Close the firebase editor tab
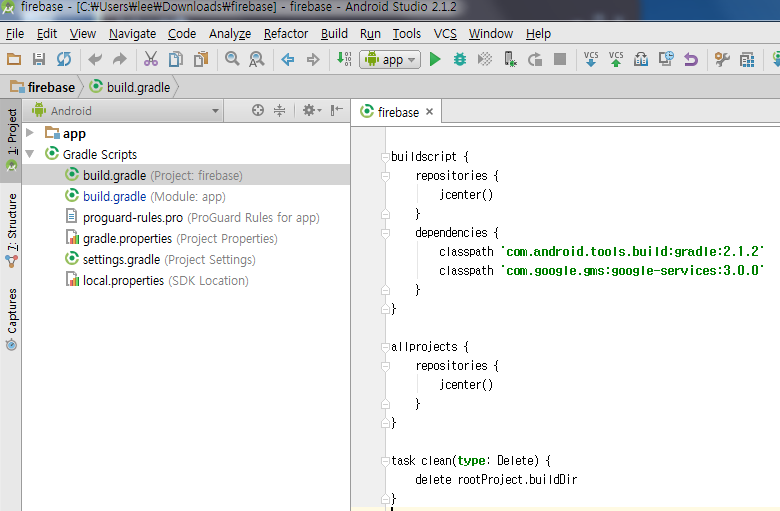The width and height of the screenshot is (780, 511). tap(429, 111)
